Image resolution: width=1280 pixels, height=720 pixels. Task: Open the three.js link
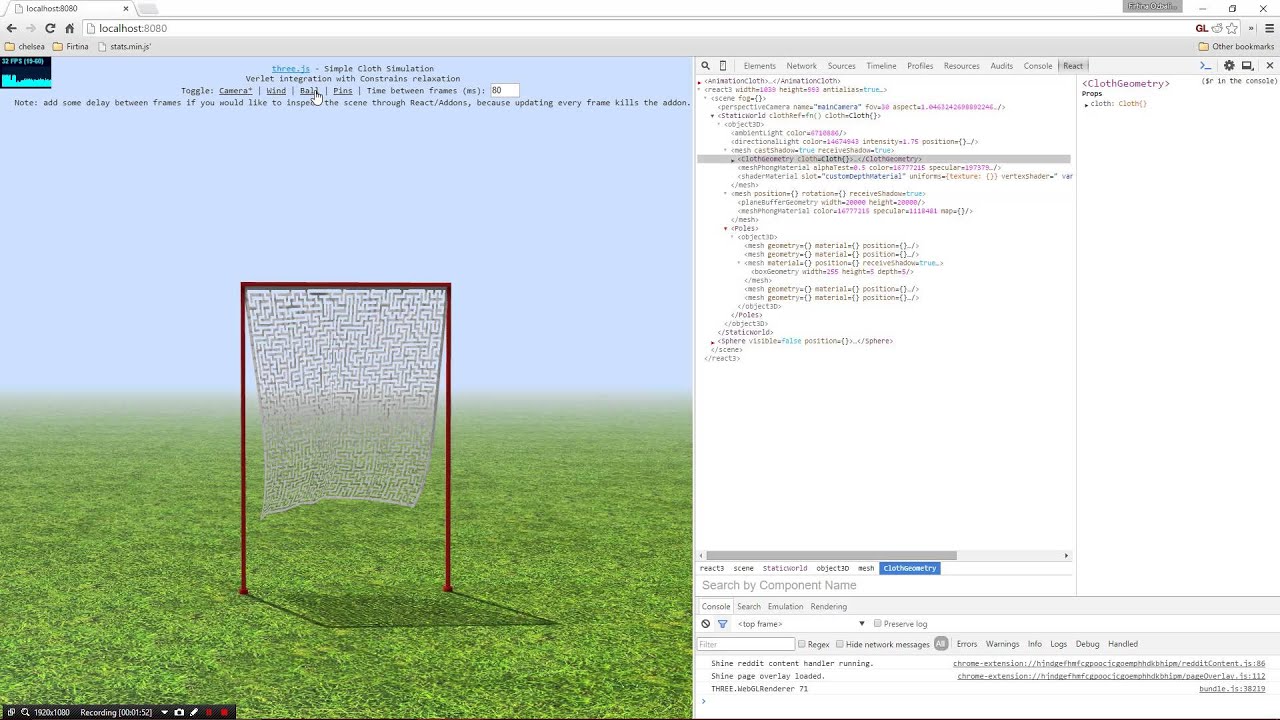click(x=291, y=69)
